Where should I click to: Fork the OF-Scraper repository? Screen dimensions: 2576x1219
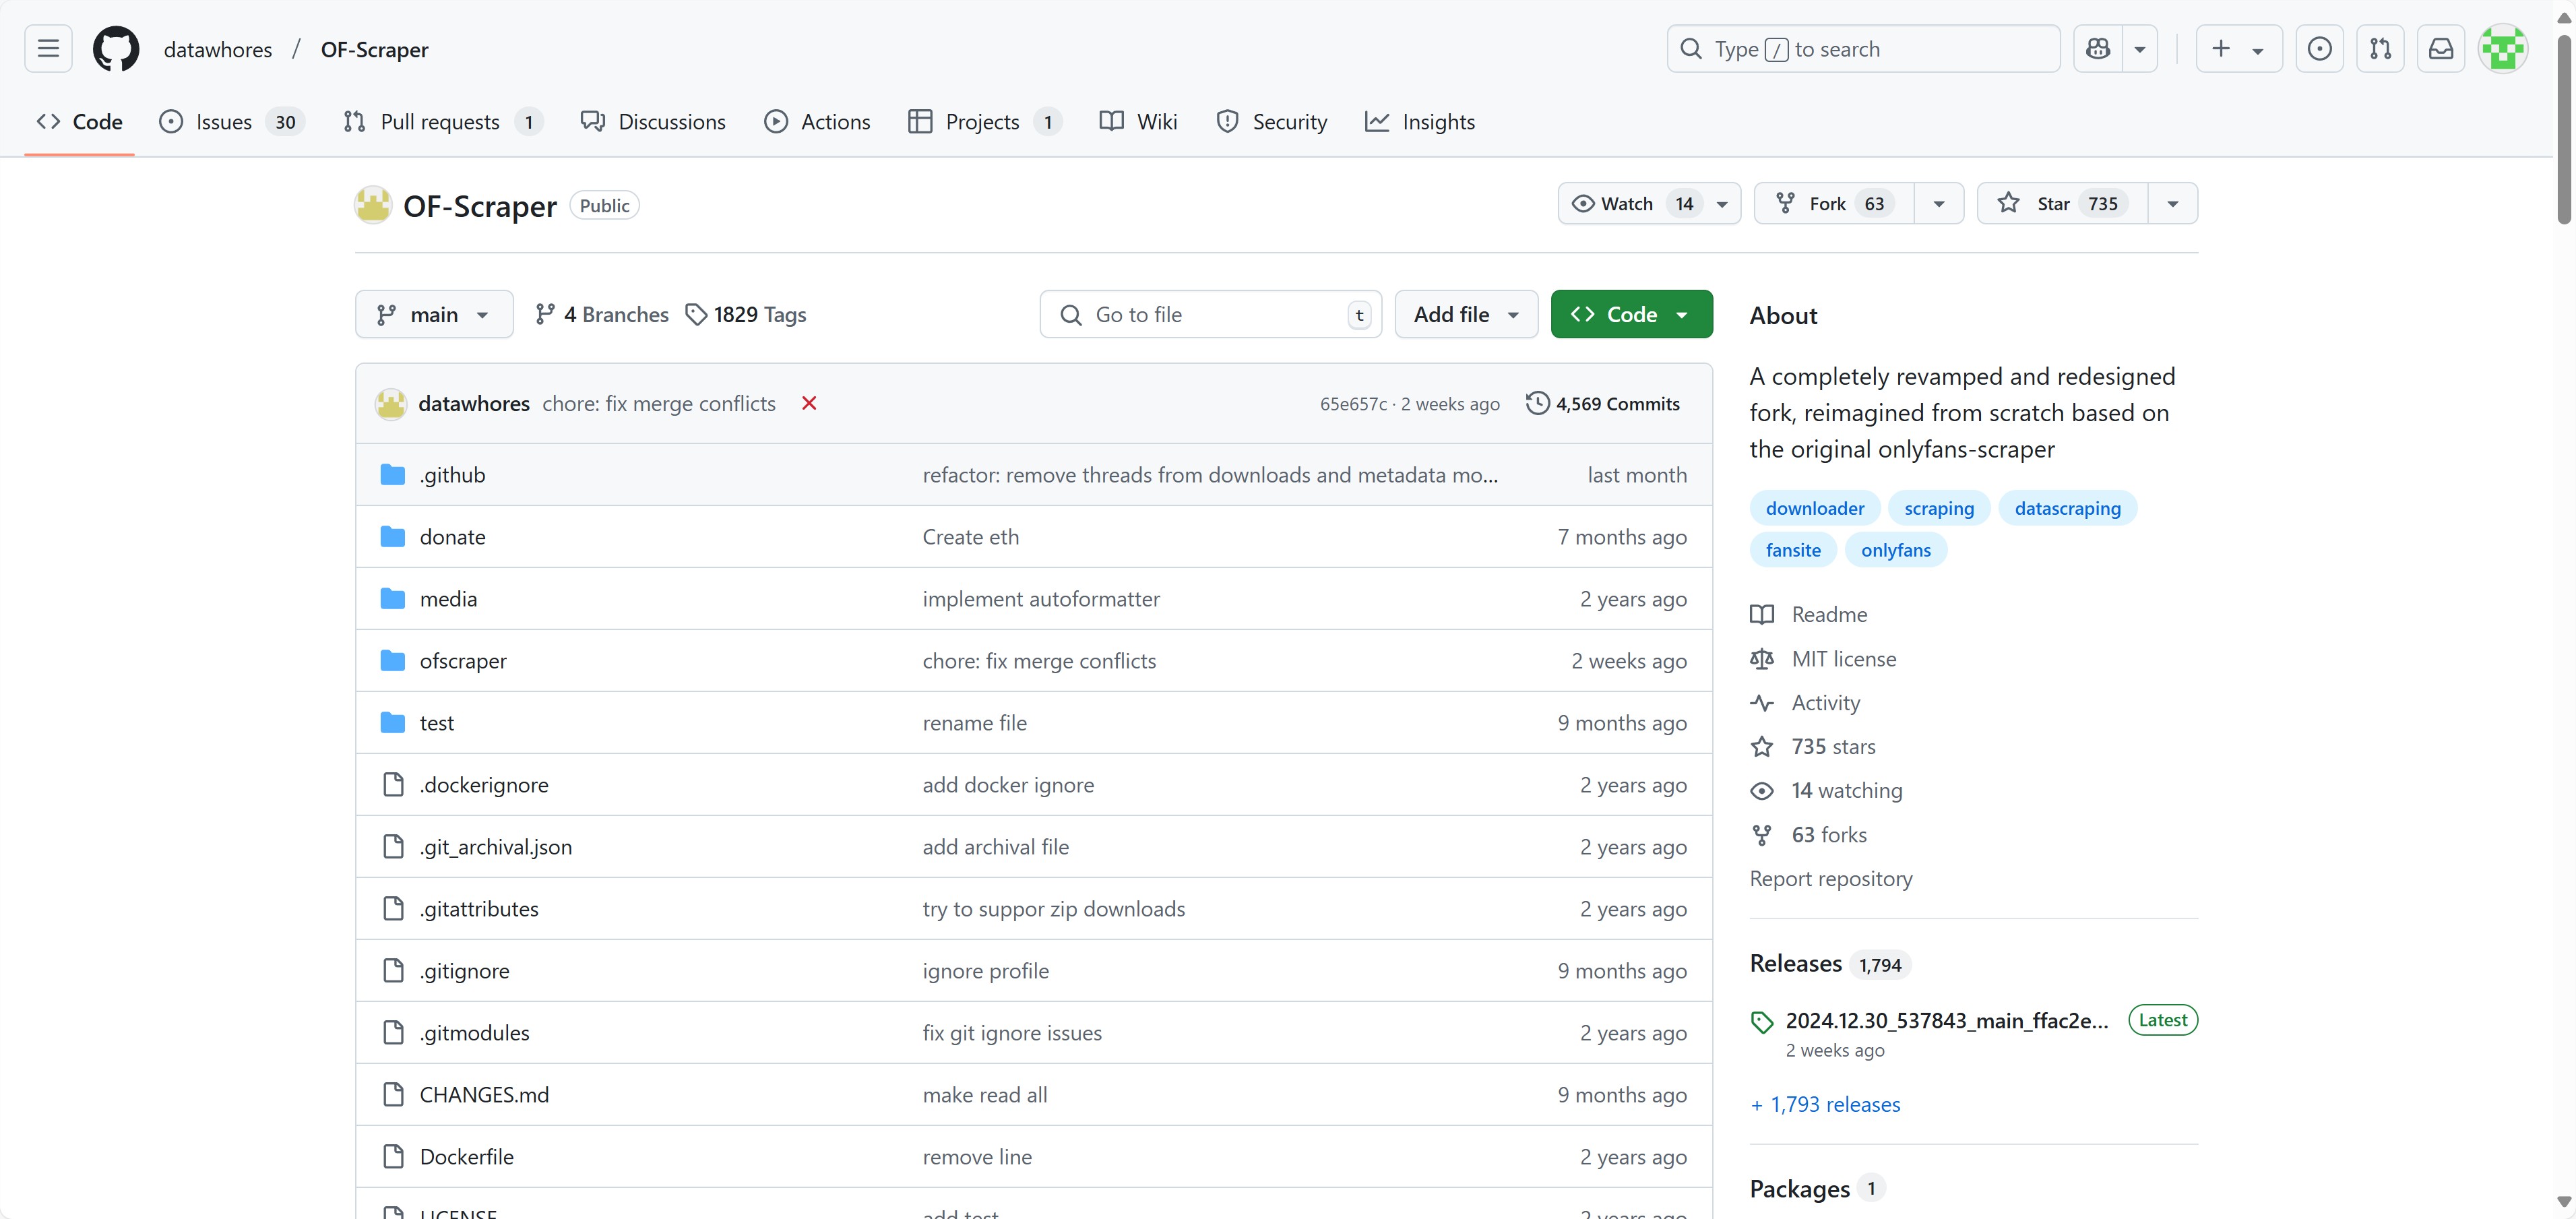[1835, 204]
